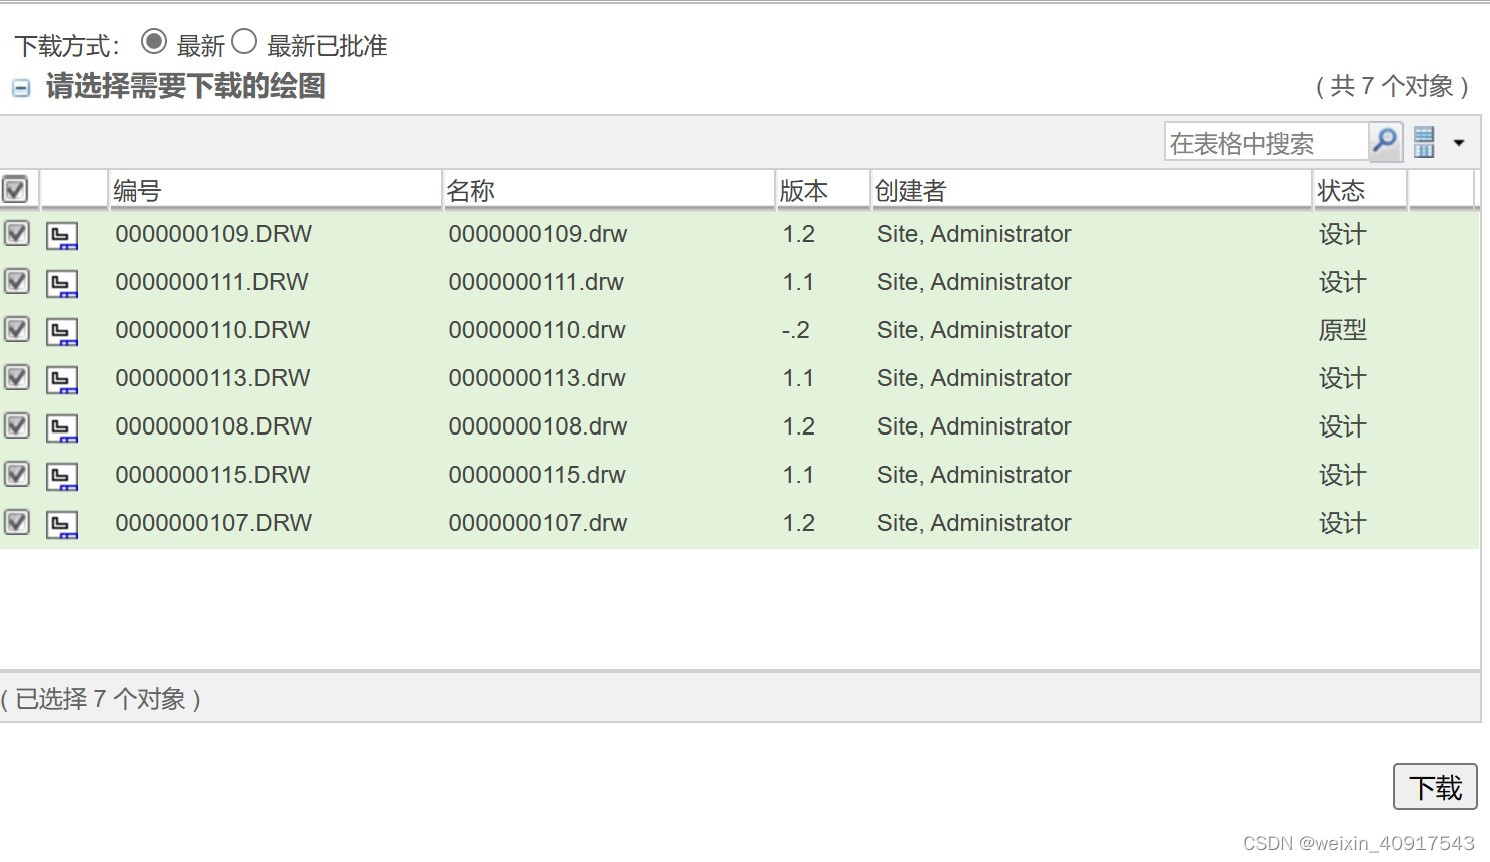1490x862 pixels.
Task: Click number cell 0000000111.DRW
Action: pyautogui.click(x=212, y=282)
